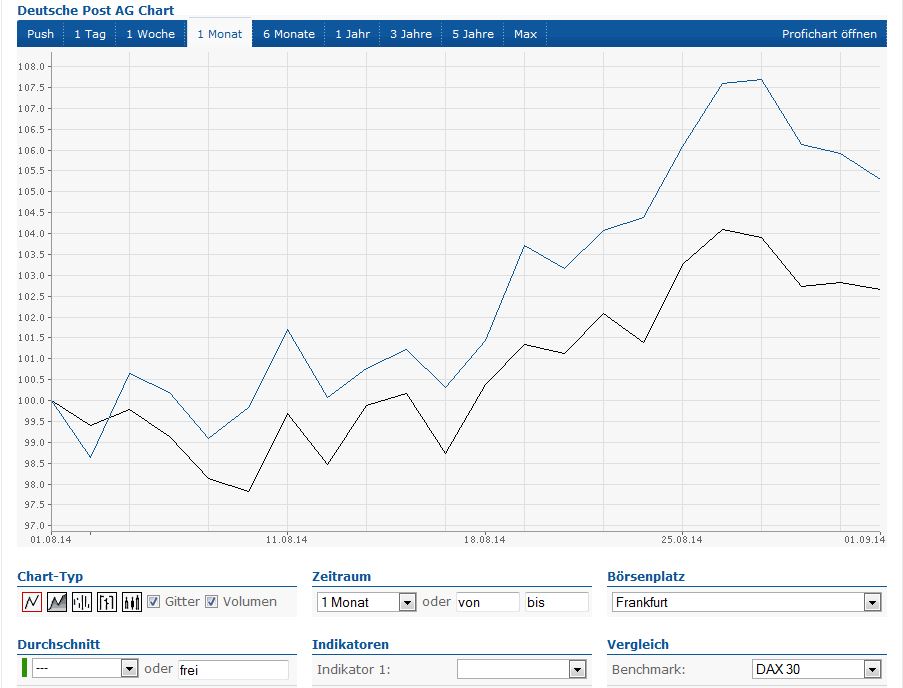
Task: Switch to the 3 Jahre tab
Action: point(411,34)
